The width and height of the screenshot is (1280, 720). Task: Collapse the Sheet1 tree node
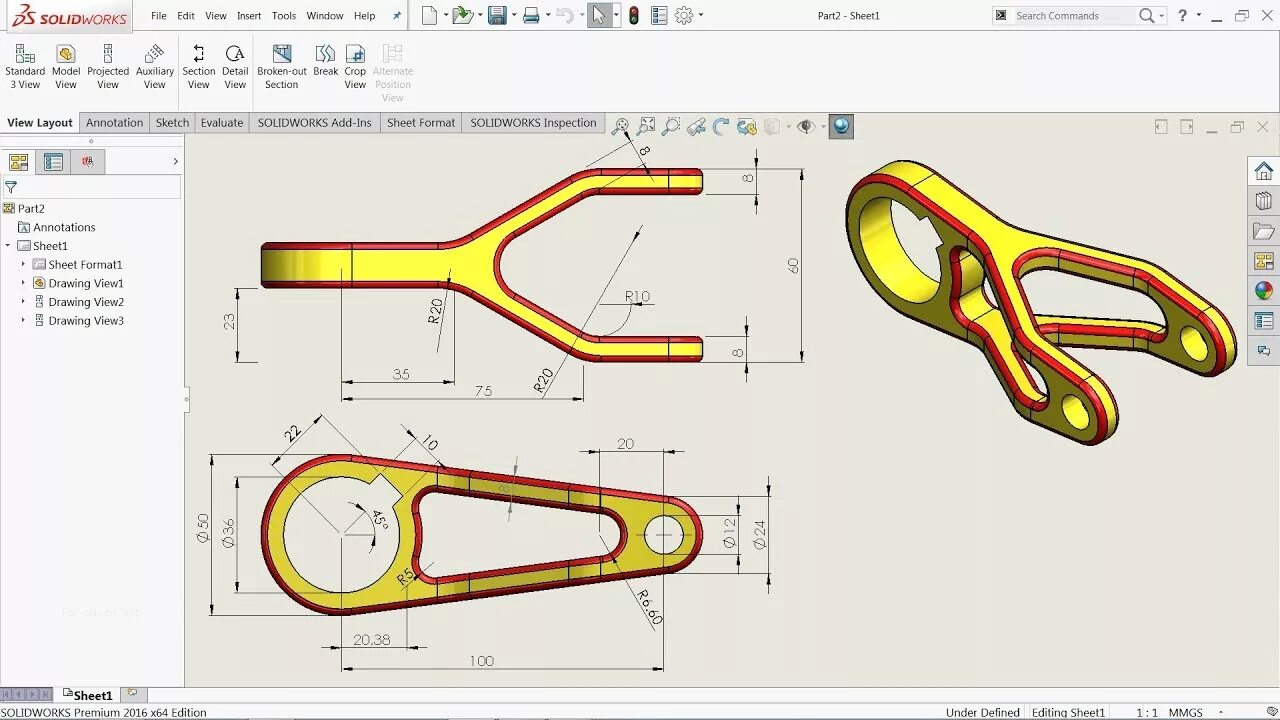(x=8, y=245)
